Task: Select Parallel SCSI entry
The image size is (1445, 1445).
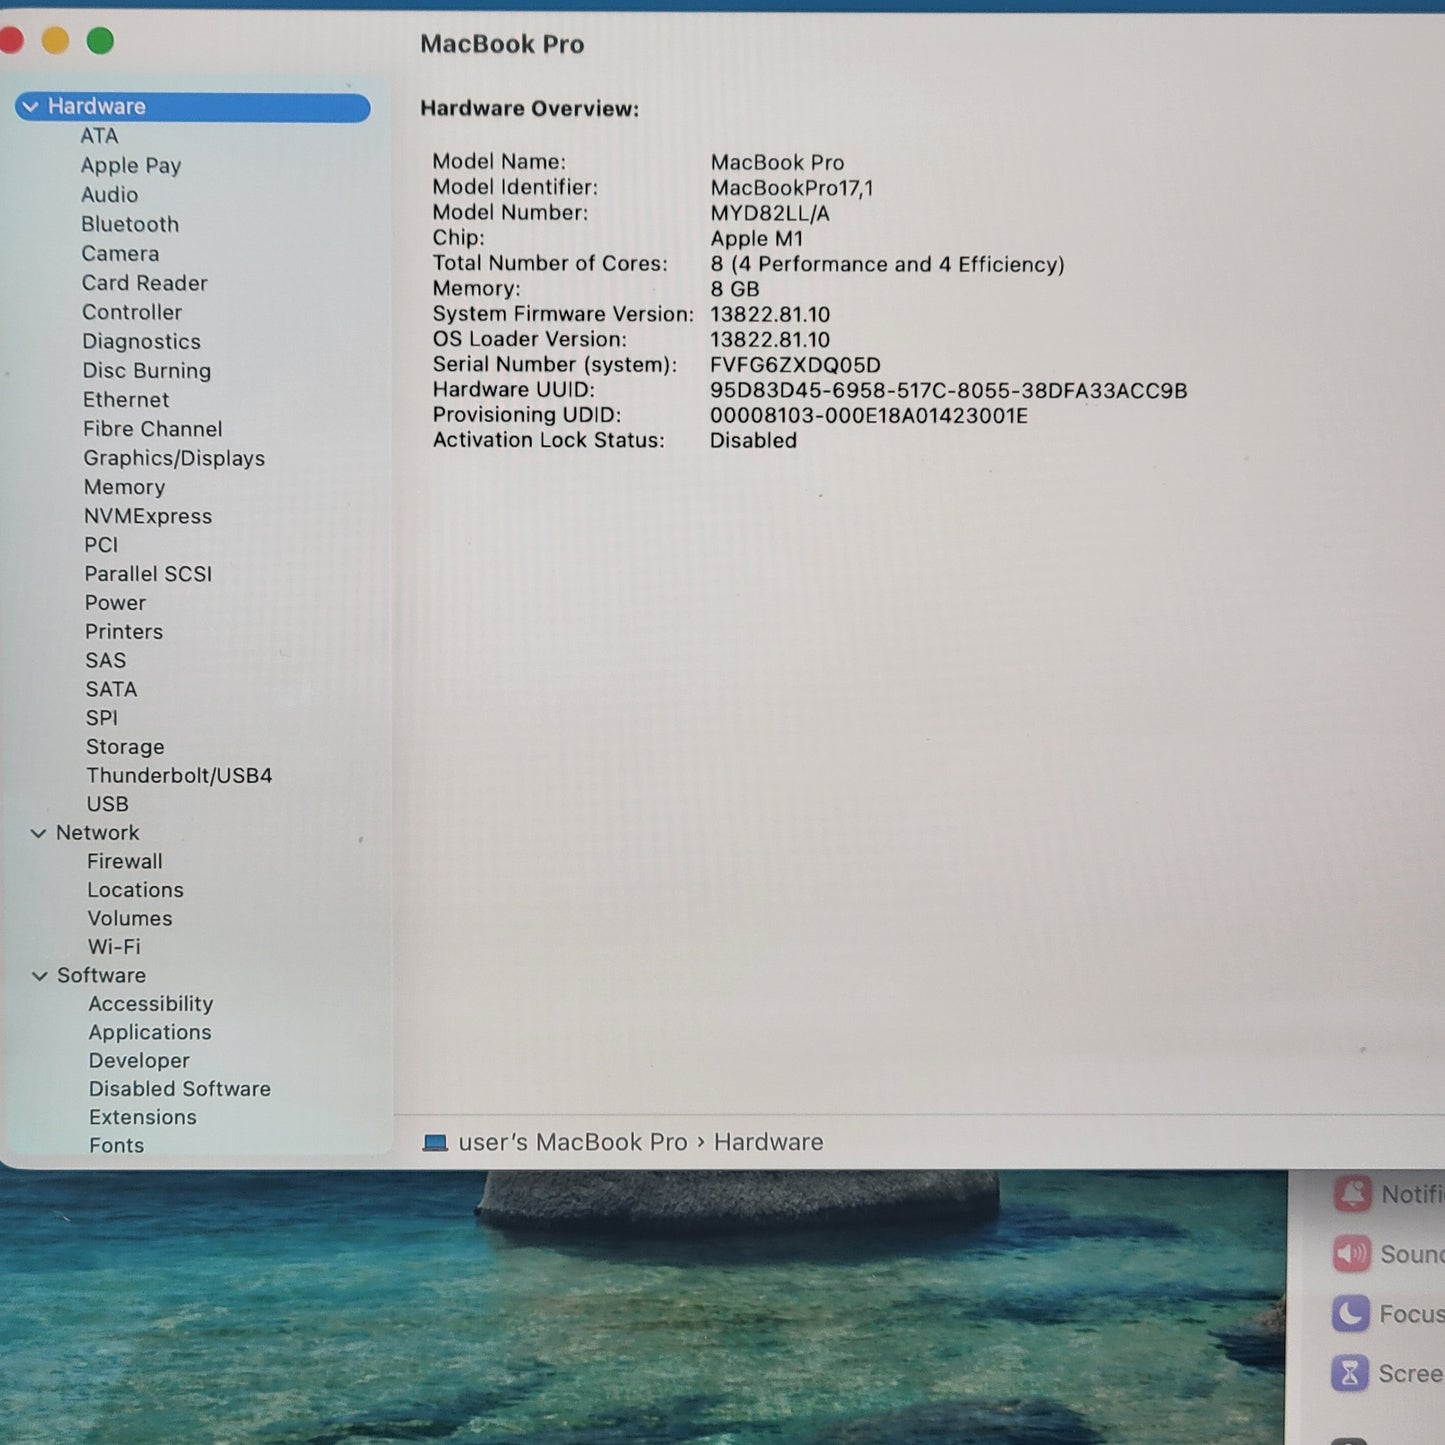Action: coord(148,574)
